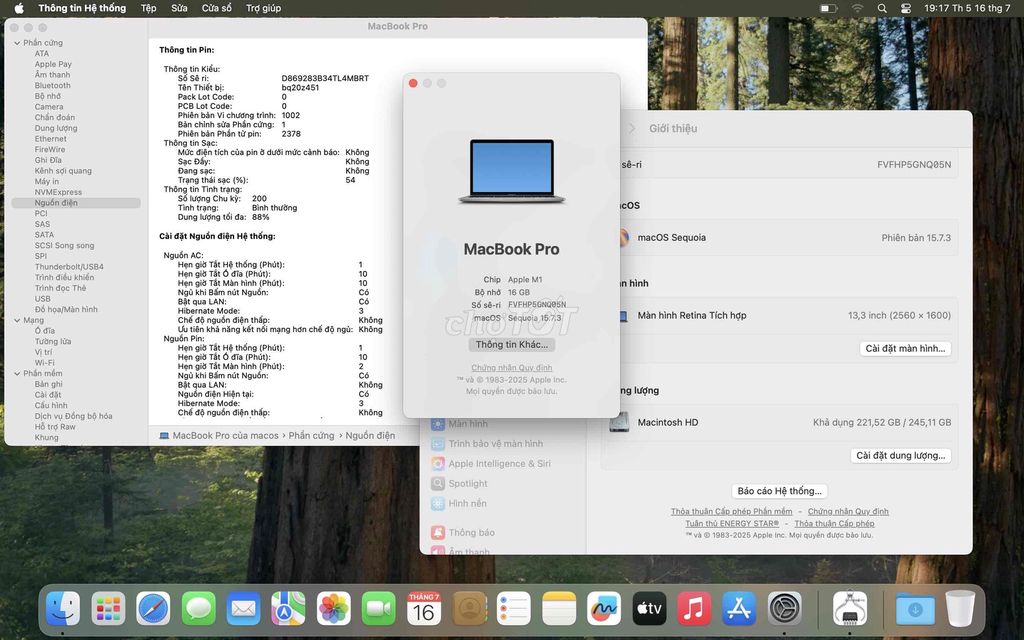Collapse the Phần cứng tree section
The height and width of the screenshot is (640, 1024).
pos(17,43)
